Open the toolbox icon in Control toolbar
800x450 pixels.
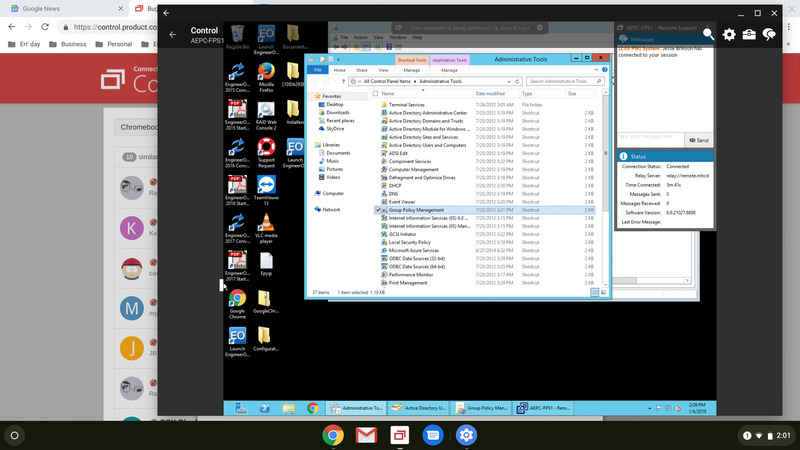749,34
